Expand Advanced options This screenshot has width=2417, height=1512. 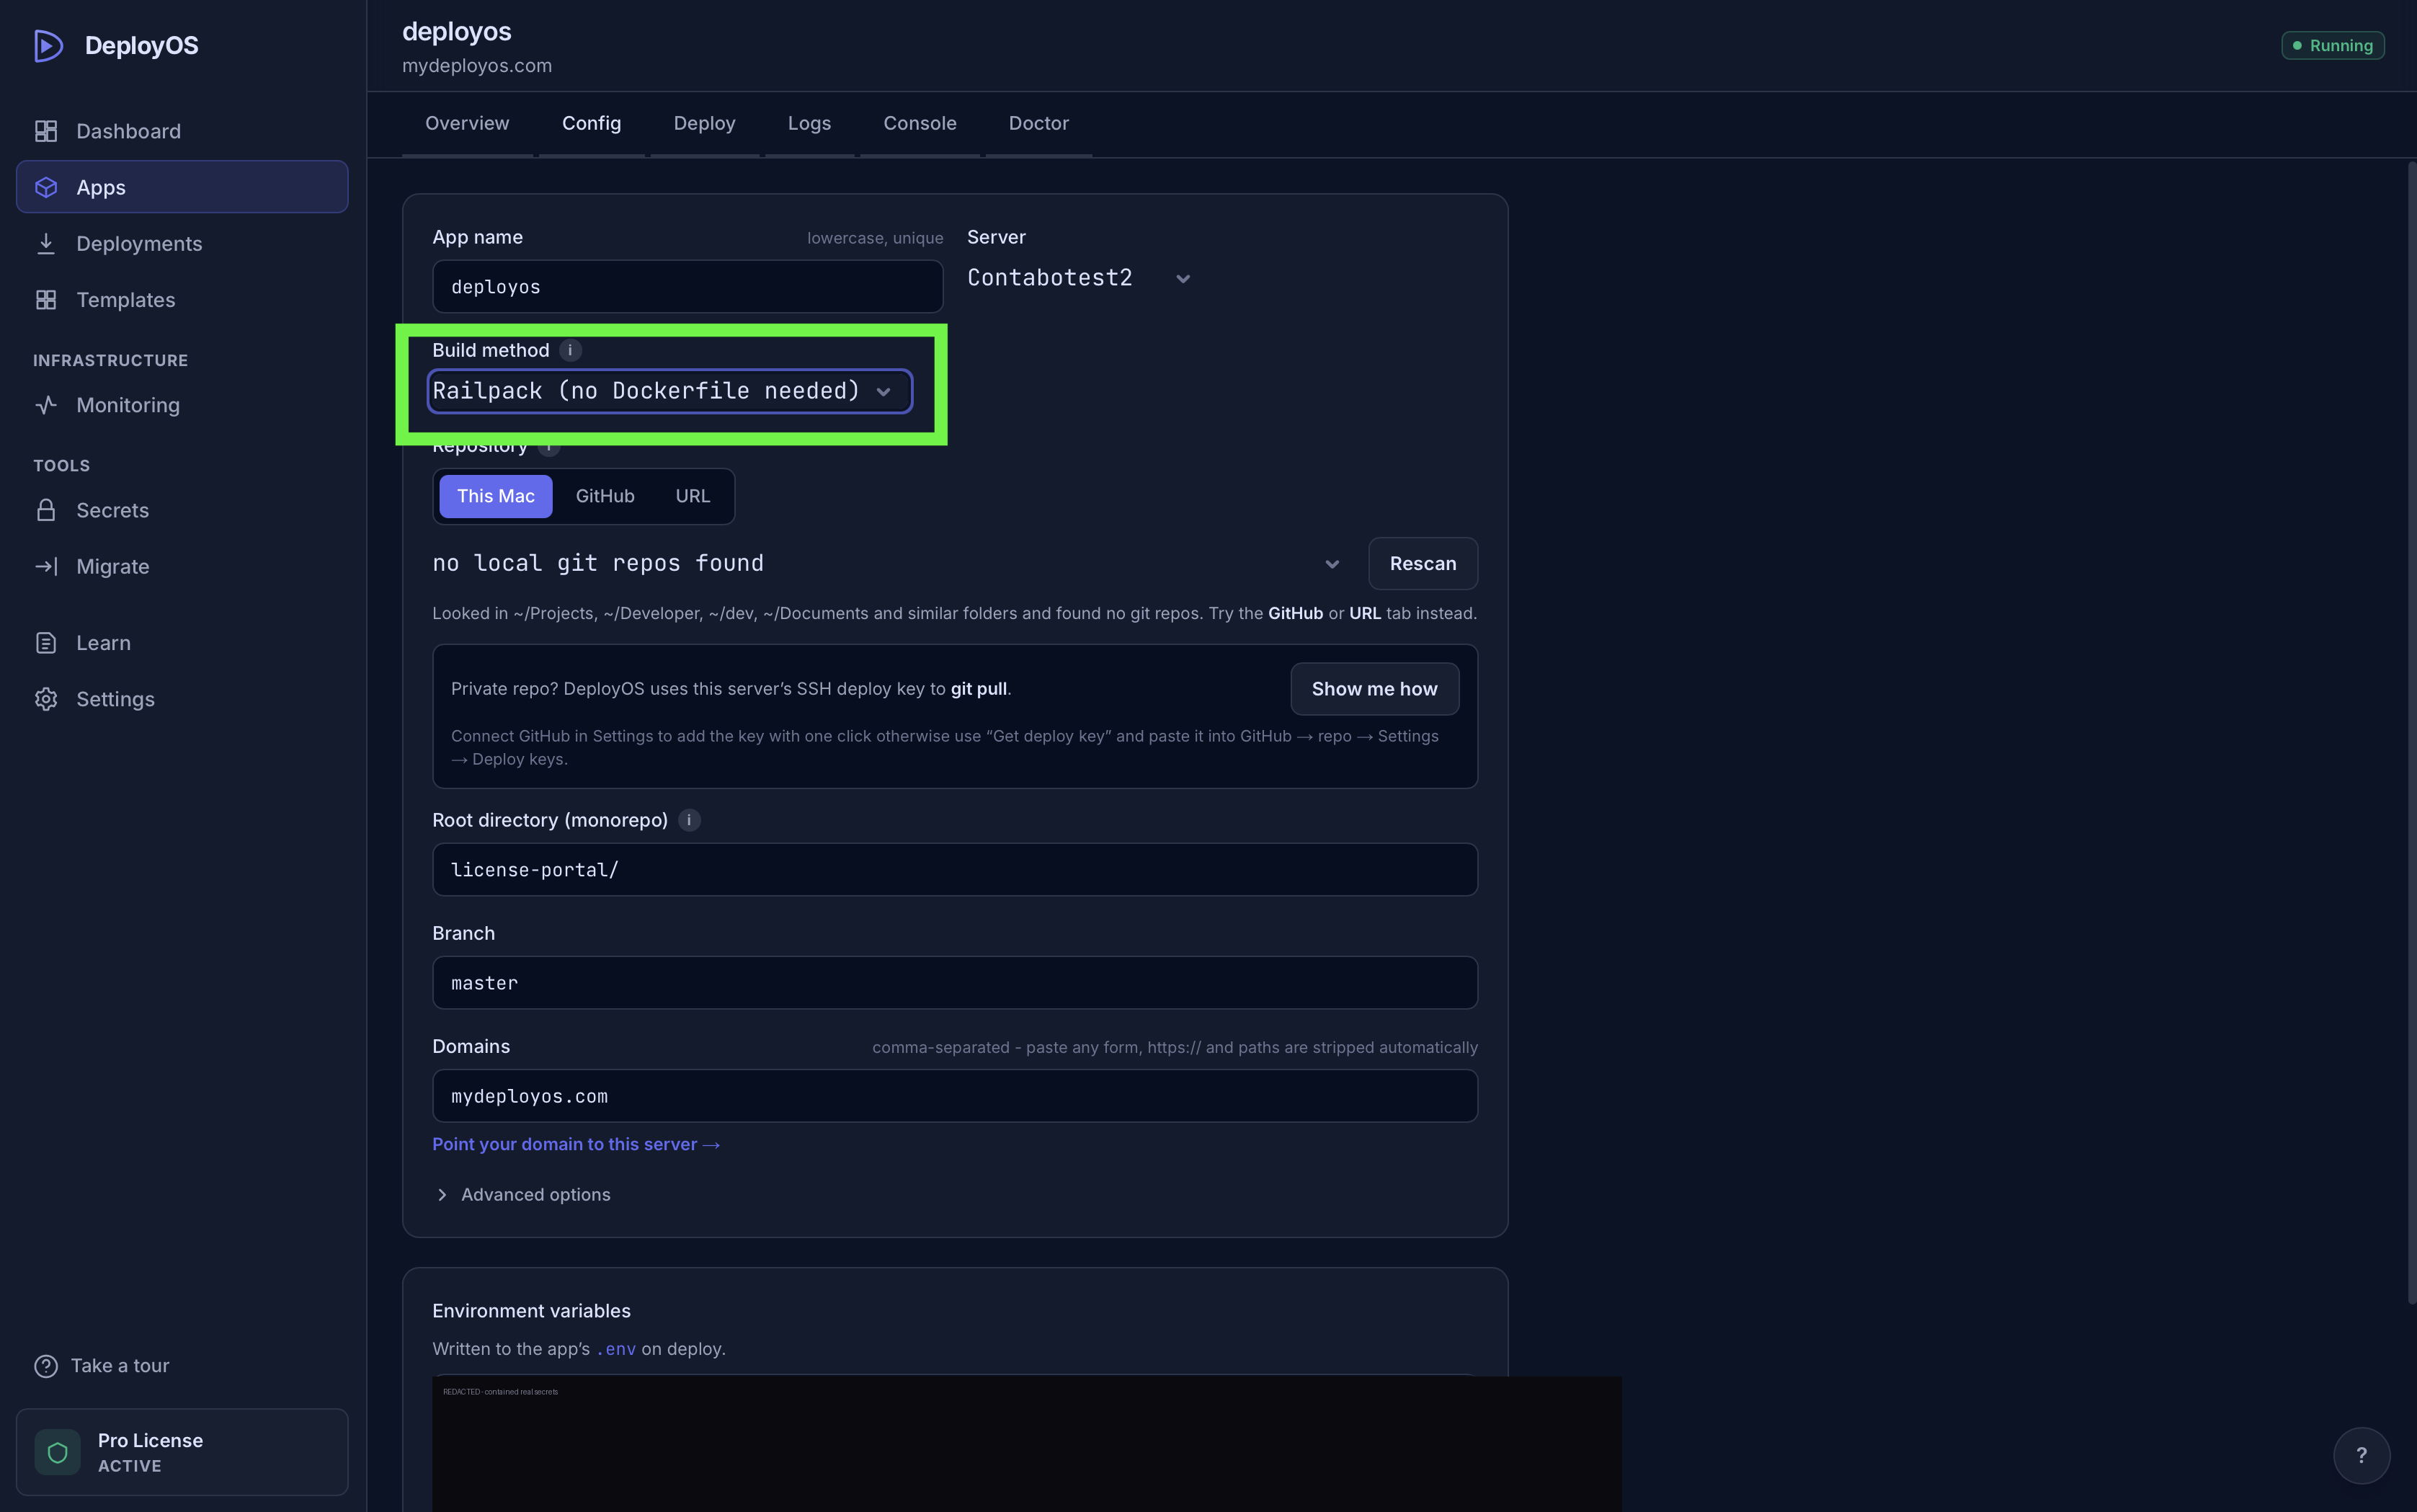click(x=523, y=1195)
